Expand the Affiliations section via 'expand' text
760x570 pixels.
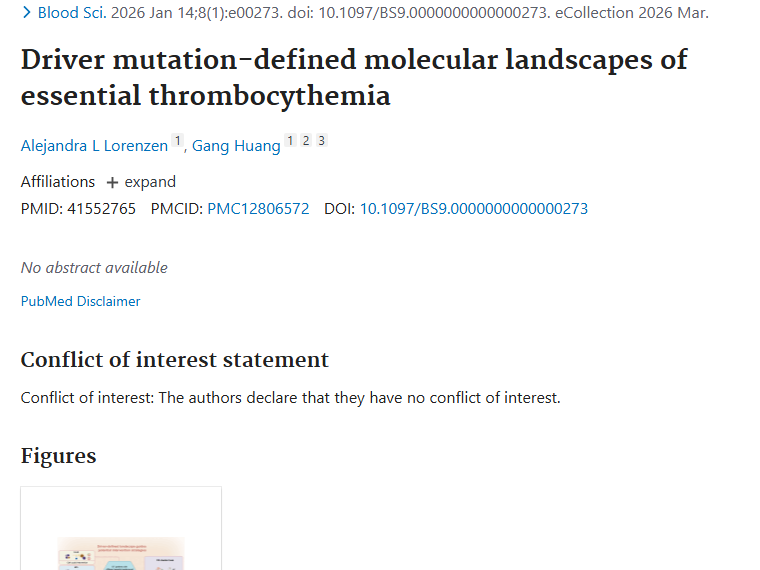coord(150,182)
